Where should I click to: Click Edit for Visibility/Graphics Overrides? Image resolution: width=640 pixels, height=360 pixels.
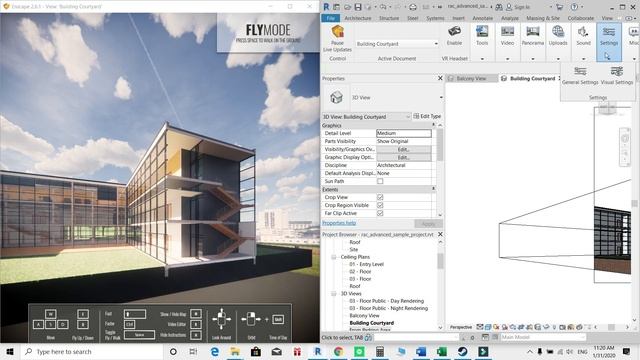click(x=403, y=149)
